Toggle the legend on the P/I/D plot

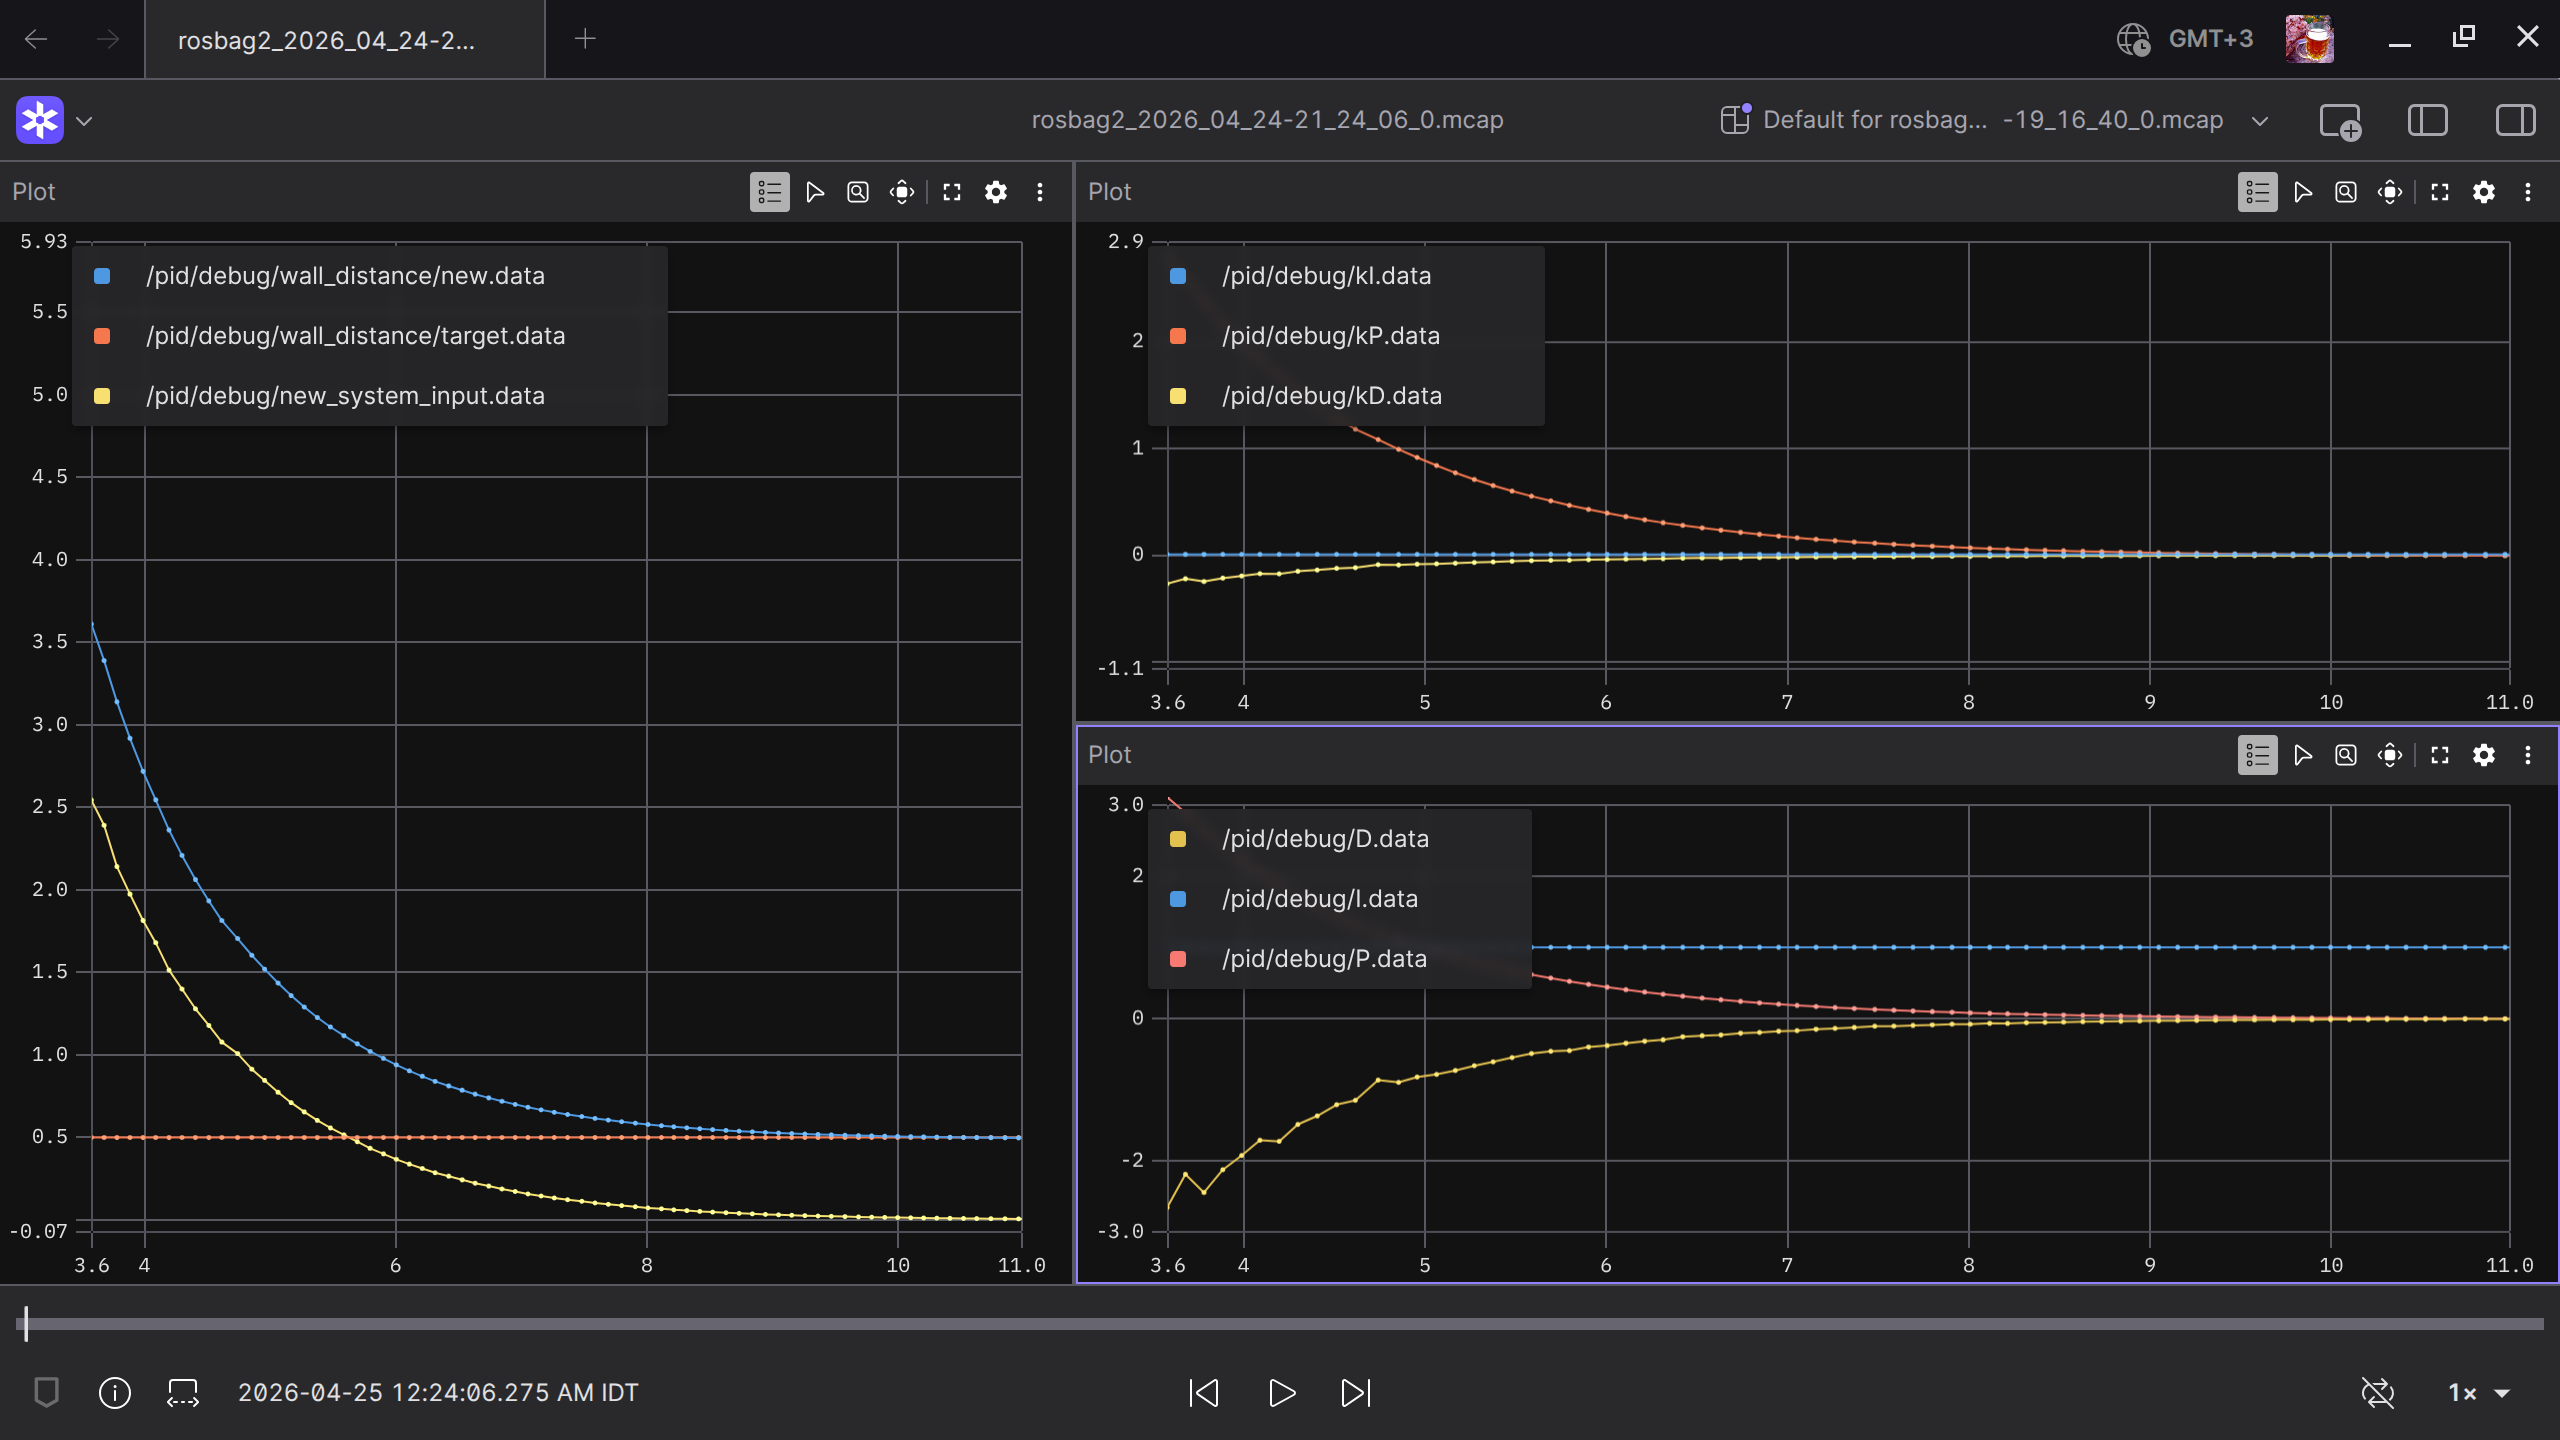tap(2256, 755)
